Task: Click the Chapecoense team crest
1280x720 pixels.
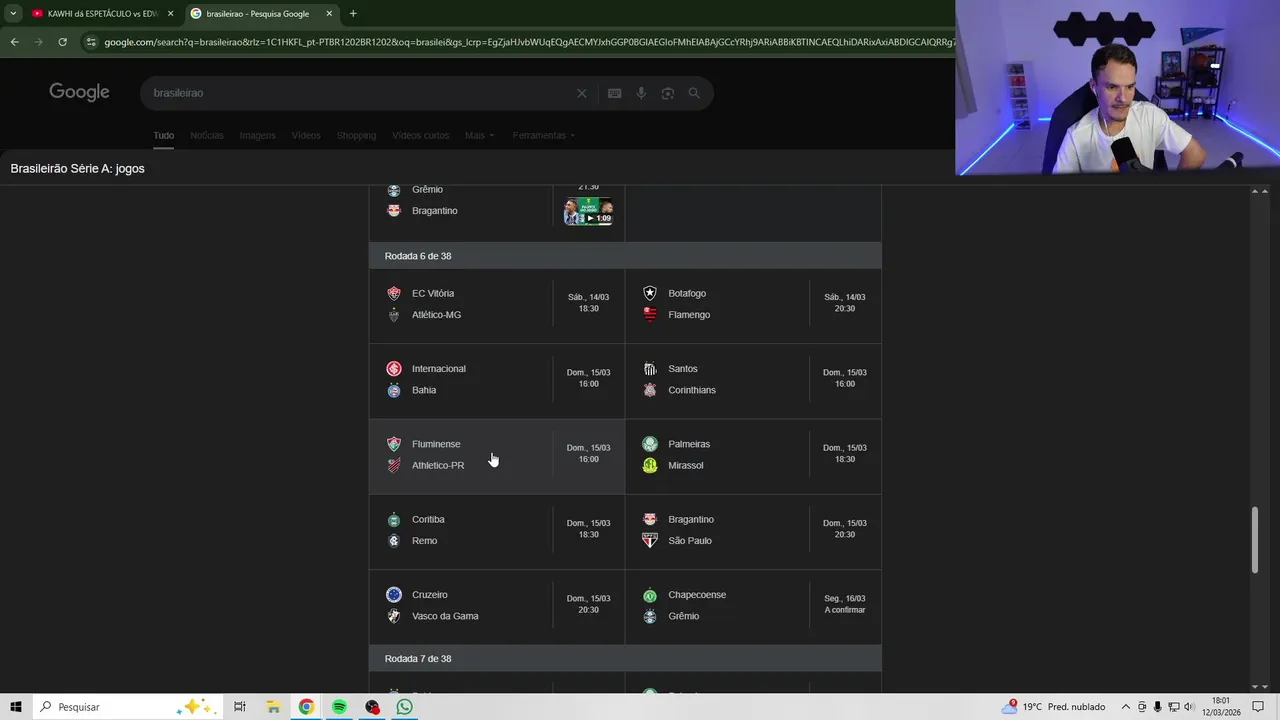Action: click(650, 595)
